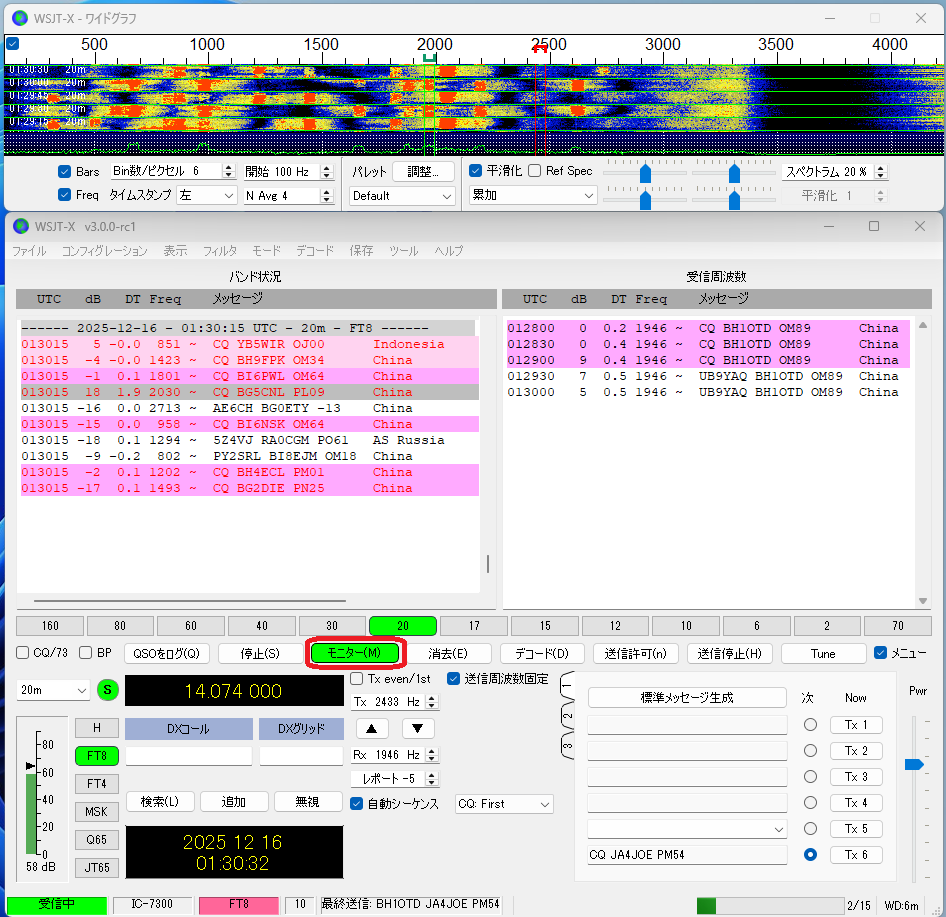Click the モニター(M) button
This screenshot has width=946, height=917.
click(x=354, y=653)
